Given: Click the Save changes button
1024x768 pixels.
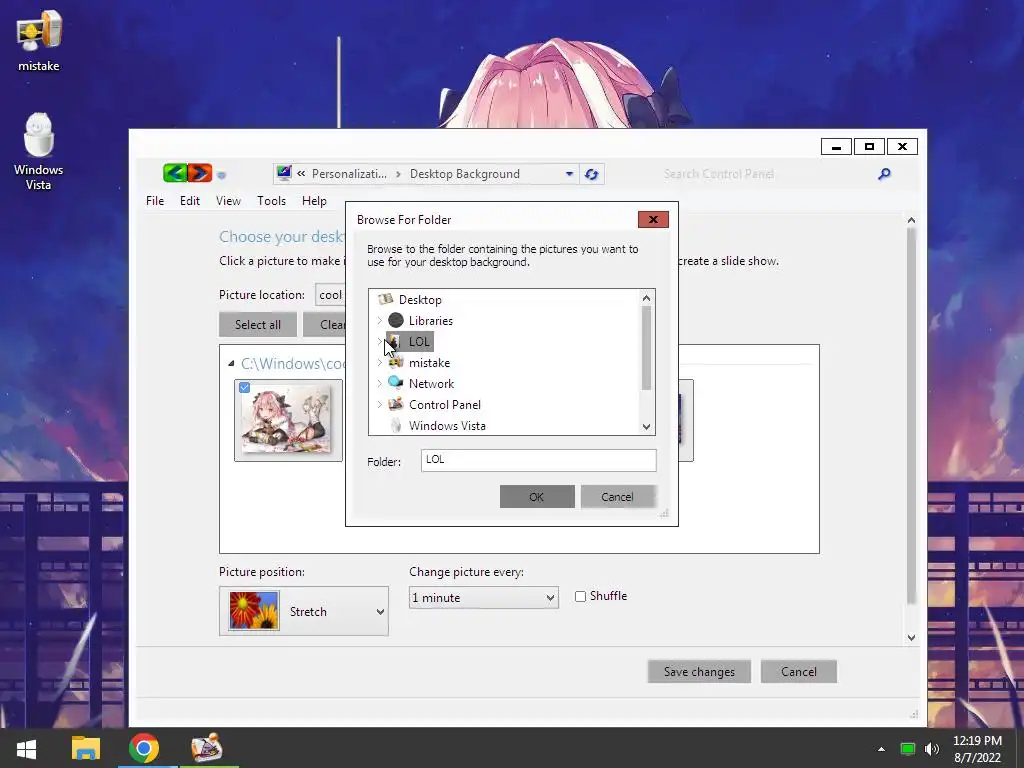Looking at the screenshot, I should 699,671.
